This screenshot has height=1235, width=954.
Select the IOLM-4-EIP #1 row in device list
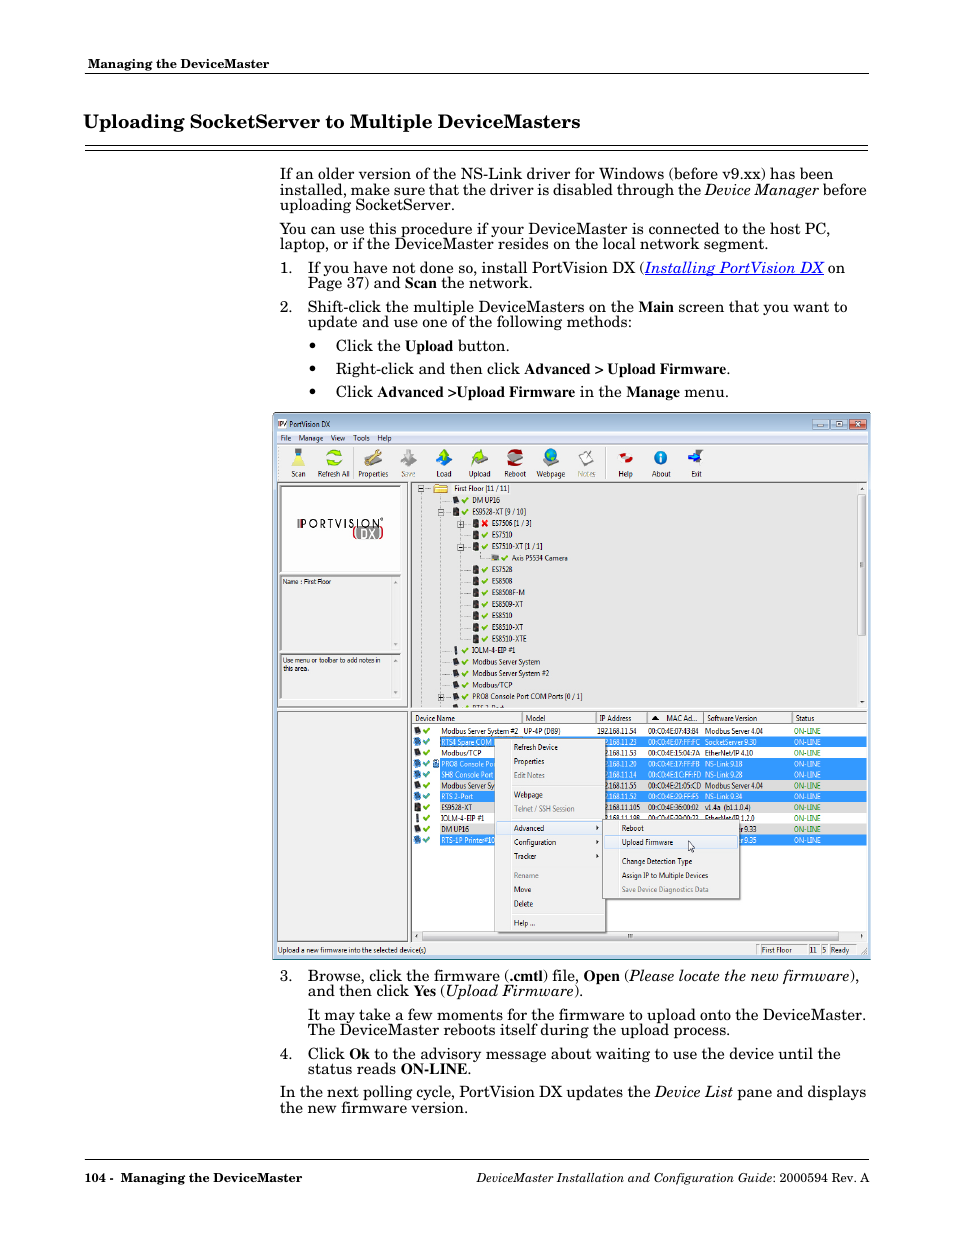coord(640,818)
